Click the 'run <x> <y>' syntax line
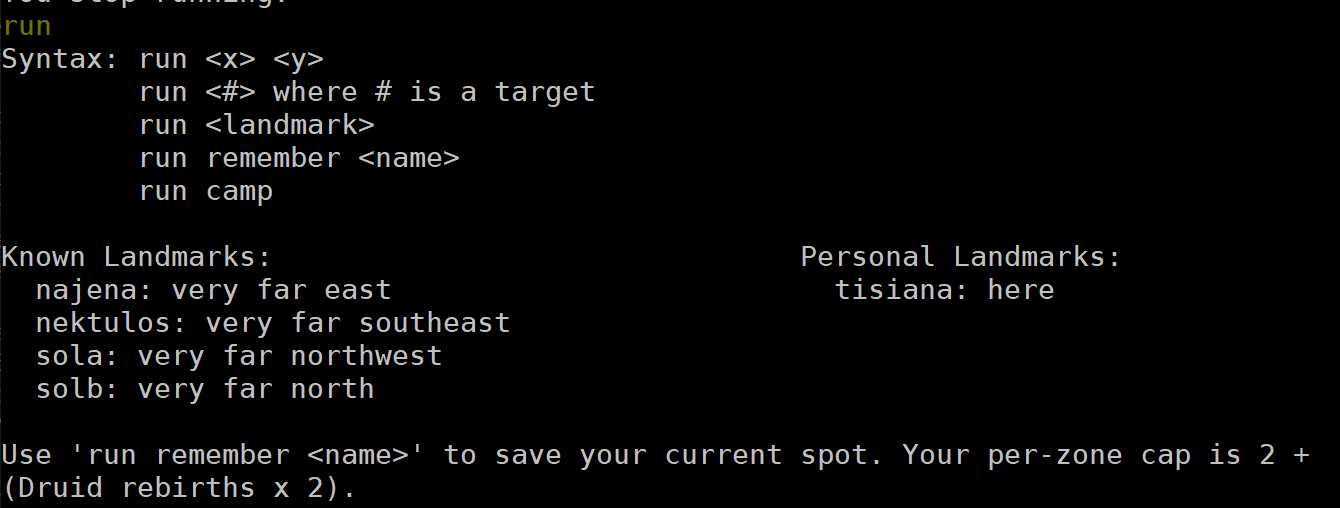Viewport: 1340px width, 508px height. 231,59
